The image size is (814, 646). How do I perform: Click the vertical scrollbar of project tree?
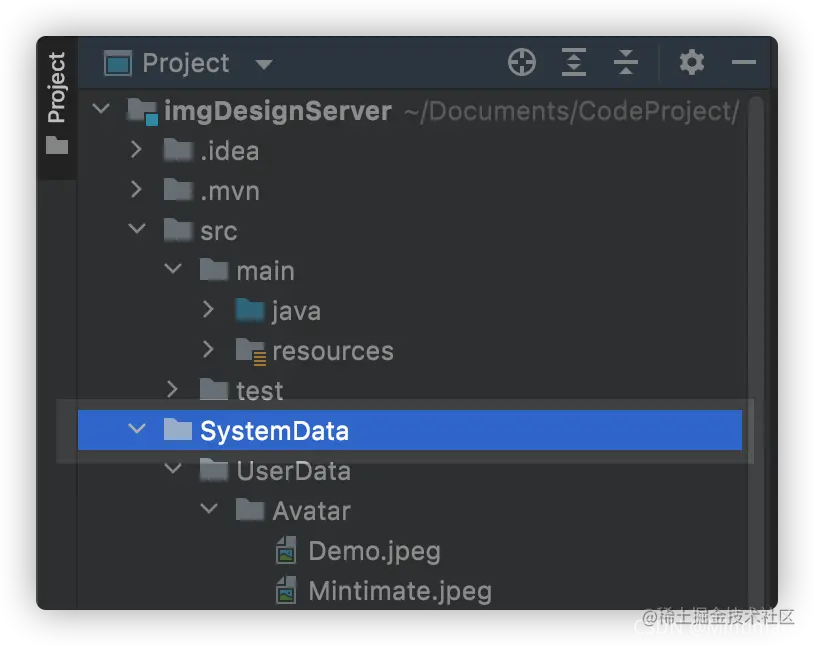pyautogui.click(x=756, y=348)
